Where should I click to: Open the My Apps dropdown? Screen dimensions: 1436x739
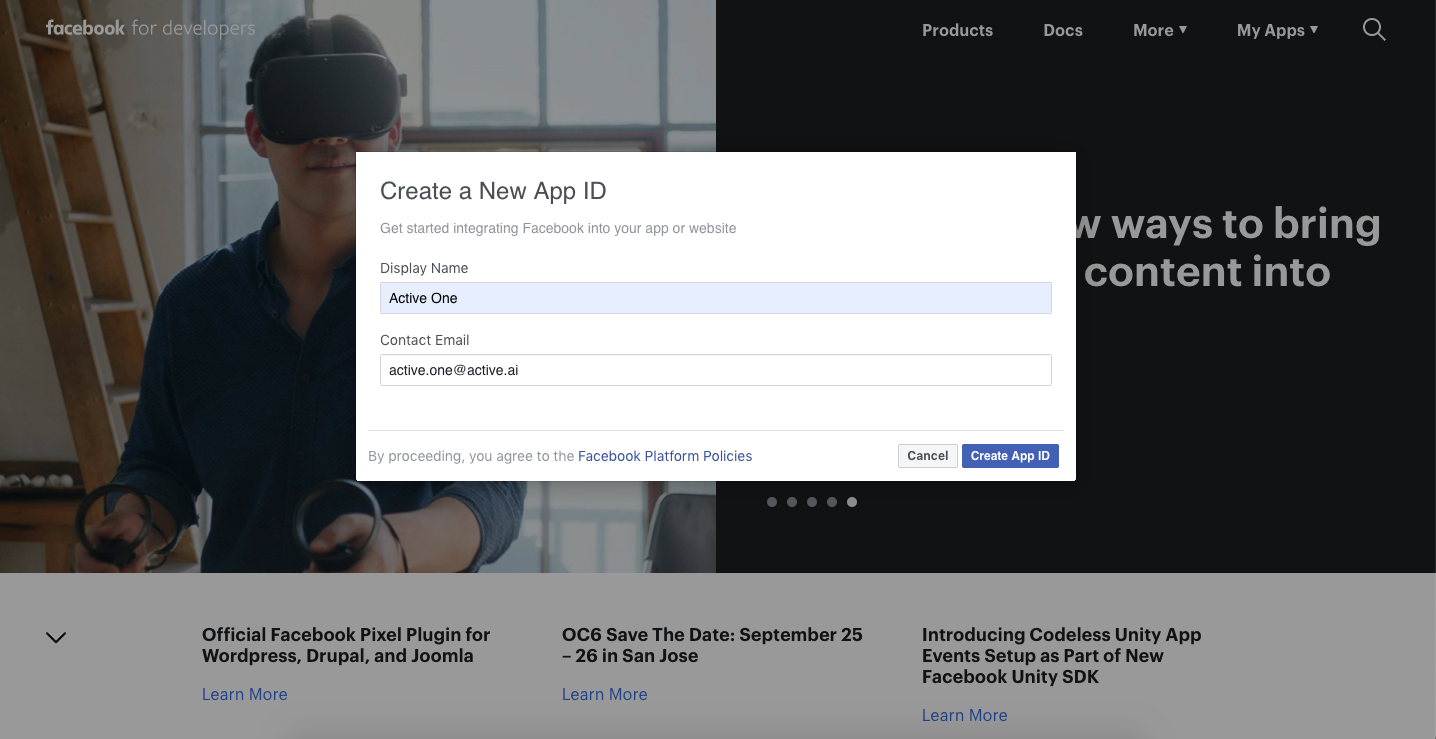click(1277, 30)
